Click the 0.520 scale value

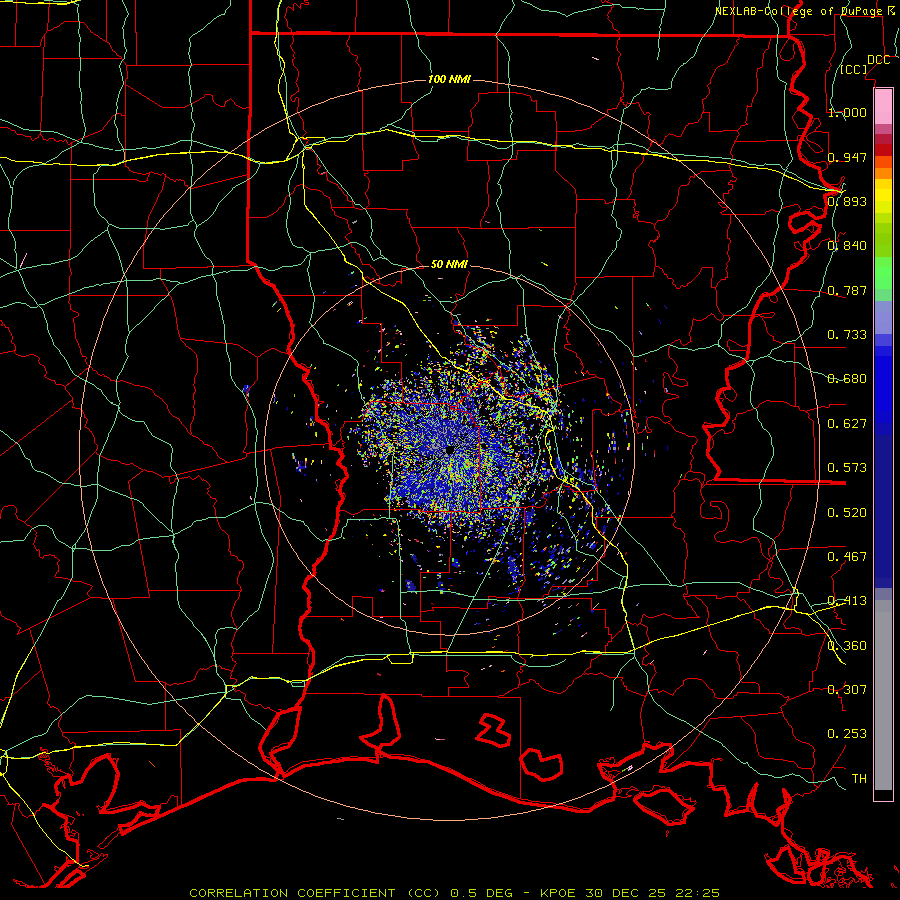point(847,513)
